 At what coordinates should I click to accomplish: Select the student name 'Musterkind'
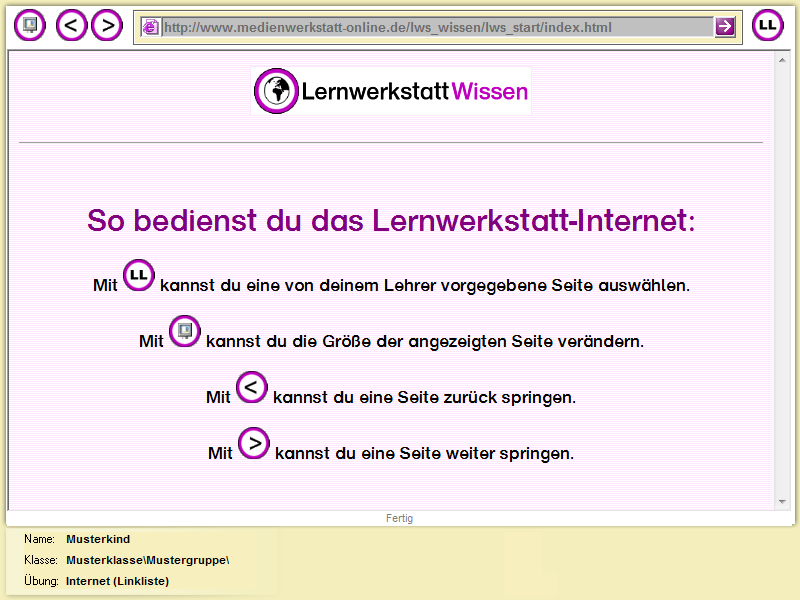pos(98,539)
